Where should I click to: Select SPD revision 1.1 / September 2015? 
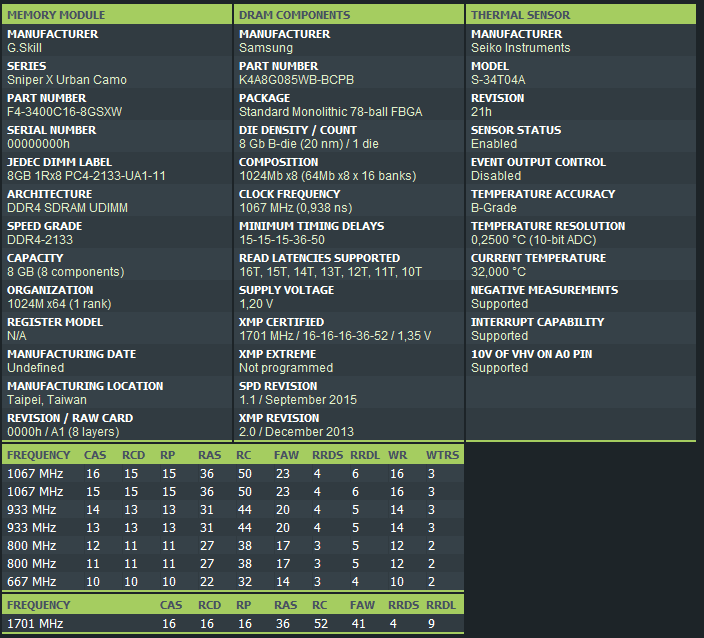coord(298,400)
